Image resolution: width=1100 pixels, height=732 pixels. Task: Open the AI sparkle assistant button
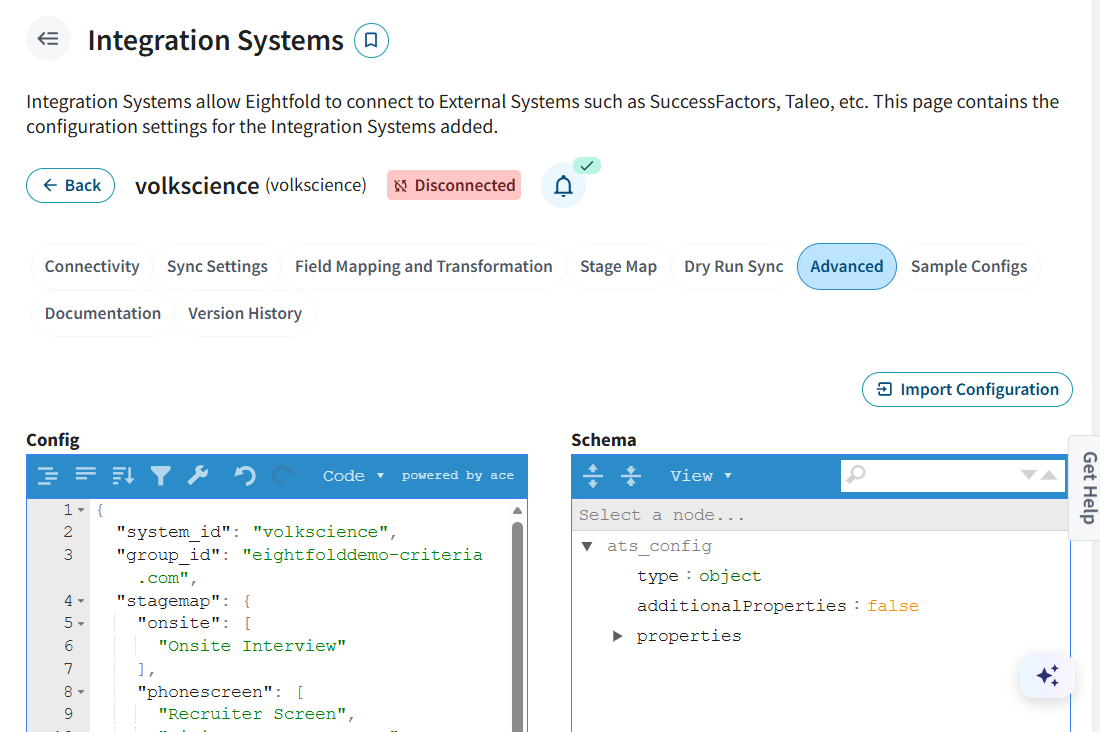tap(1047, 677)
